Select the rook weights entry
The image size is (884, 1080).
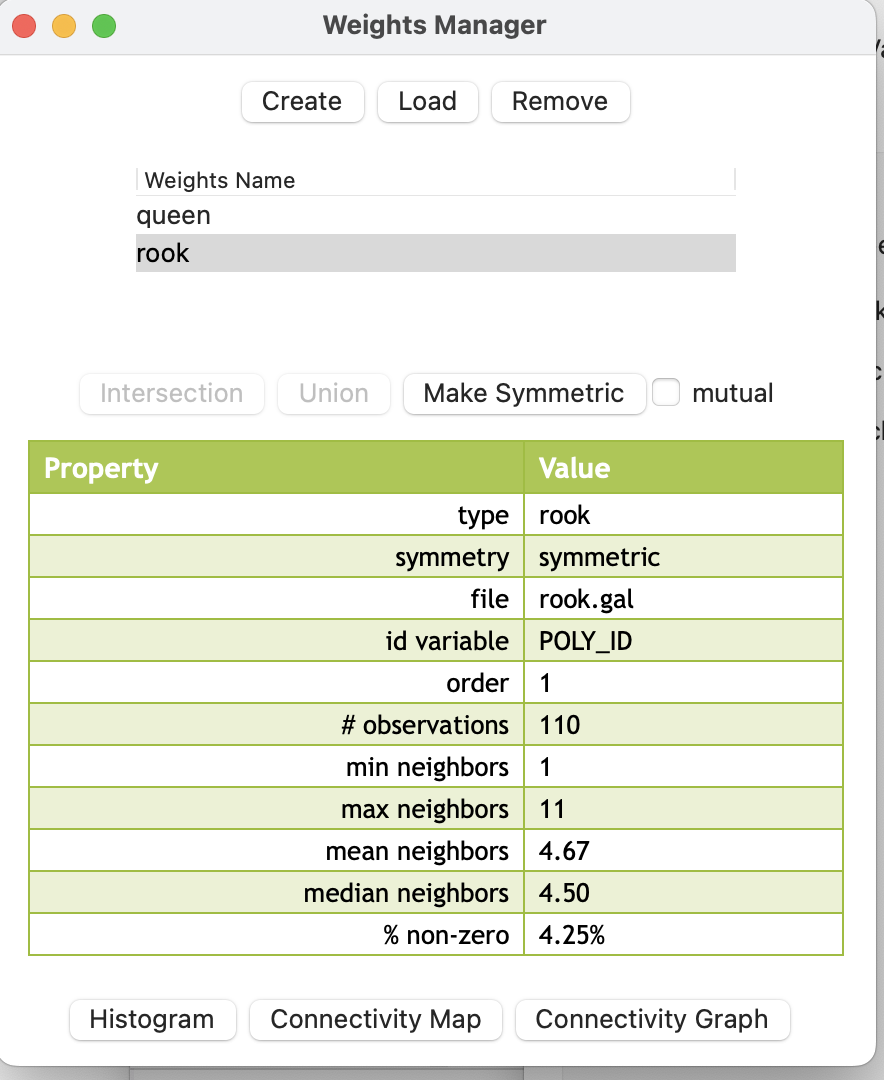[435, 253]
